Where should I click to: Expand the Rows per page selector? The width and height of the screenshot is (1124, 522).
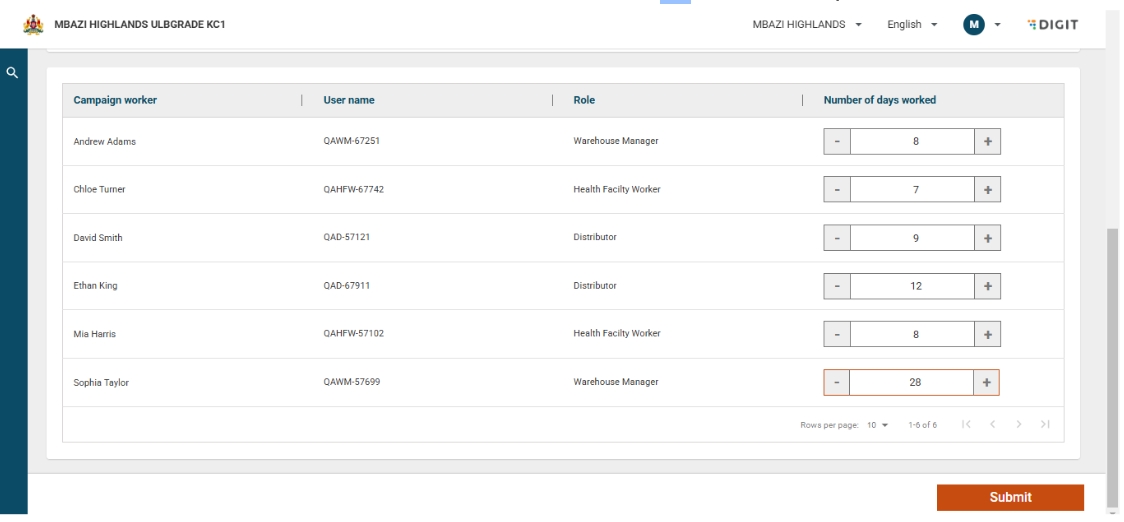pyautogui.click(x=878, y=427)
